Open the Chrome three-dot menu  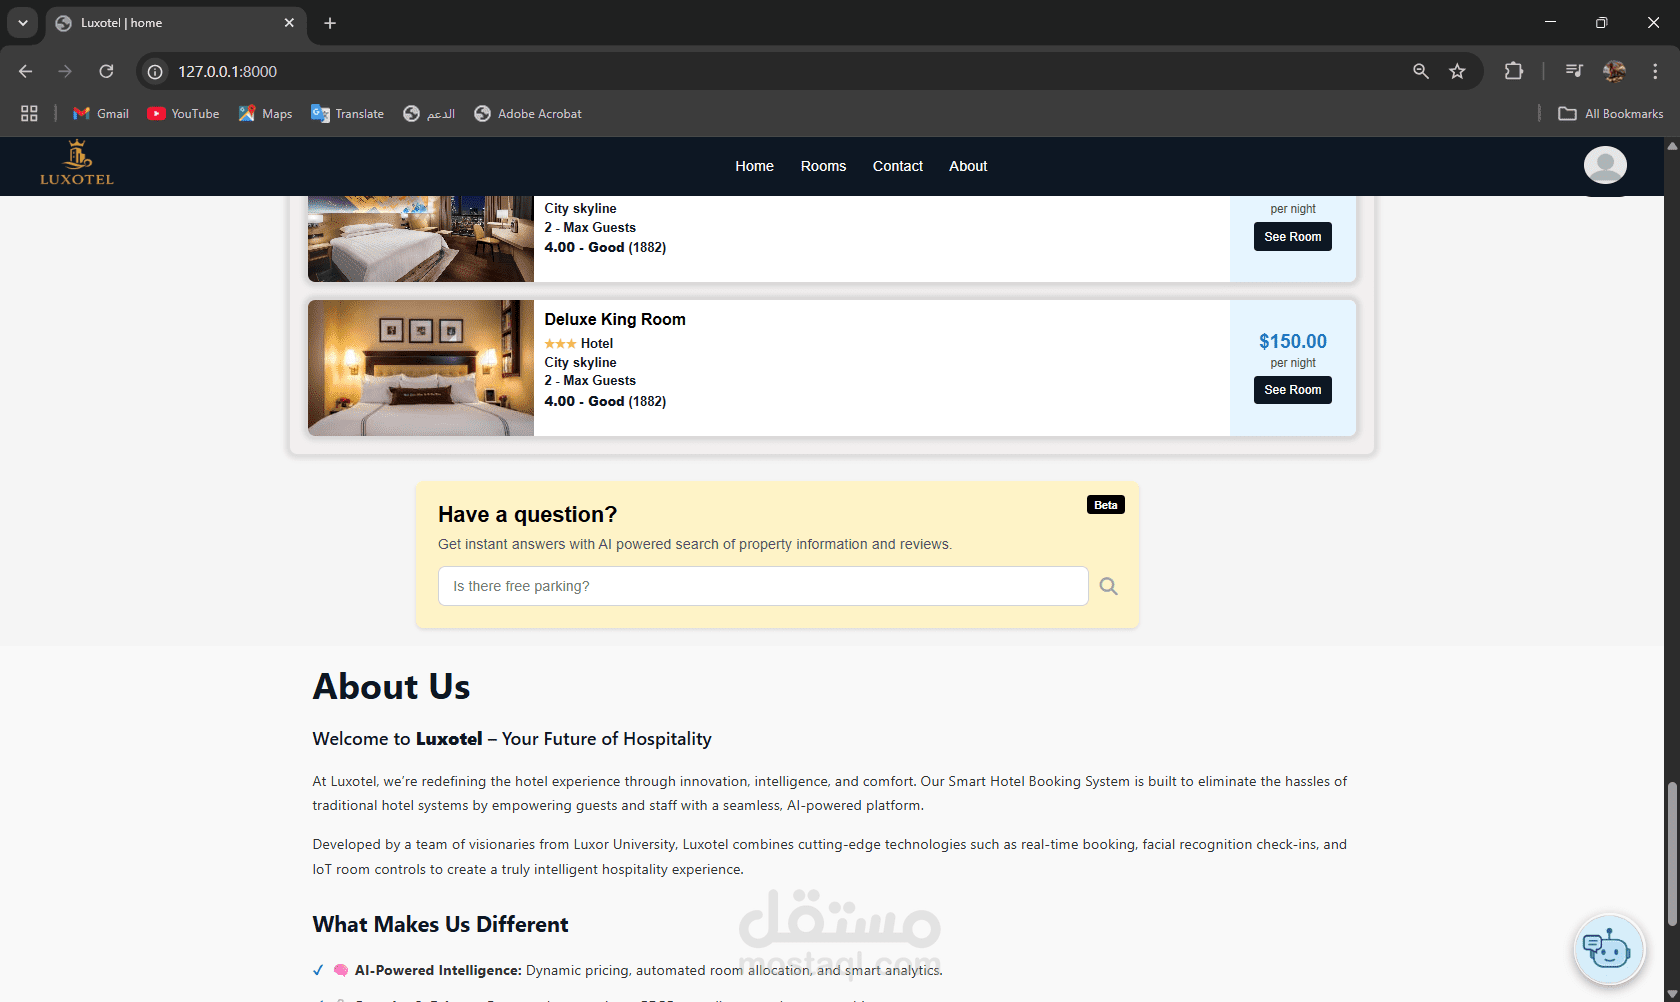(1655, 71)
